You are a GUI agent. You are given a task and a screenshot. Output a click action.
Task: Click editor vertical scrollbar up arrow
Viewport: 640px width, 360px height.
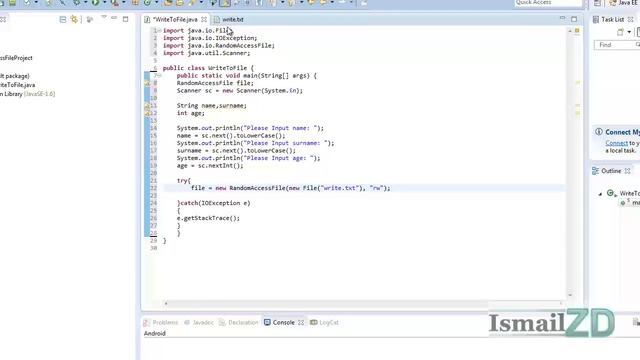pos(570,31)
